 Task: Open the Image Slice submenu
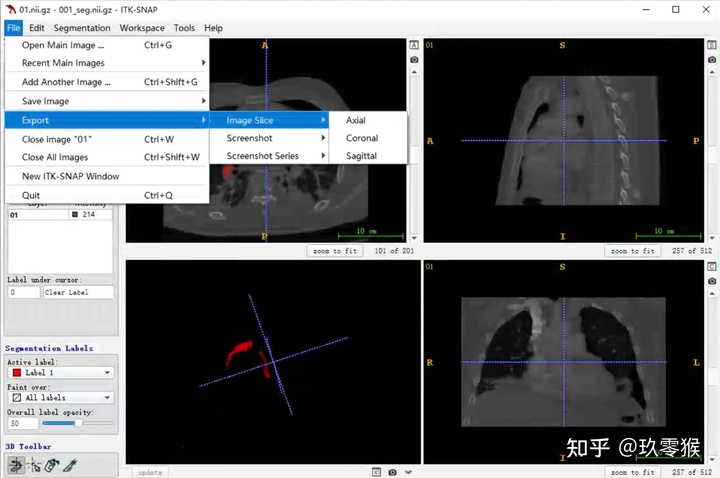269,120
